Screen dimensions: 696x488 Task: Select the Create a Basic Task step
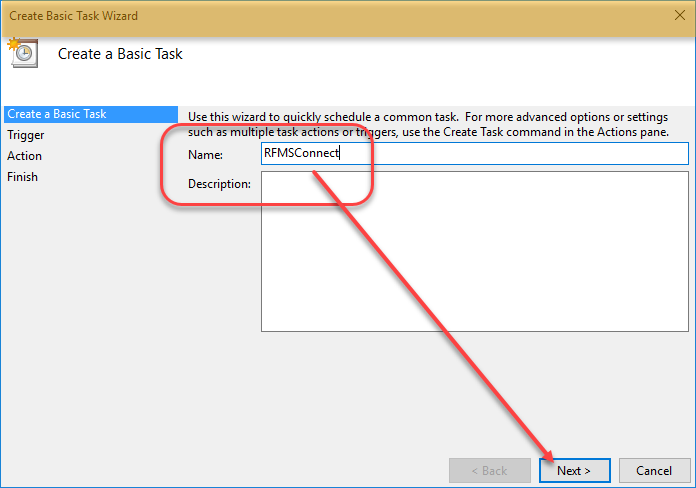tap(91, 114)
